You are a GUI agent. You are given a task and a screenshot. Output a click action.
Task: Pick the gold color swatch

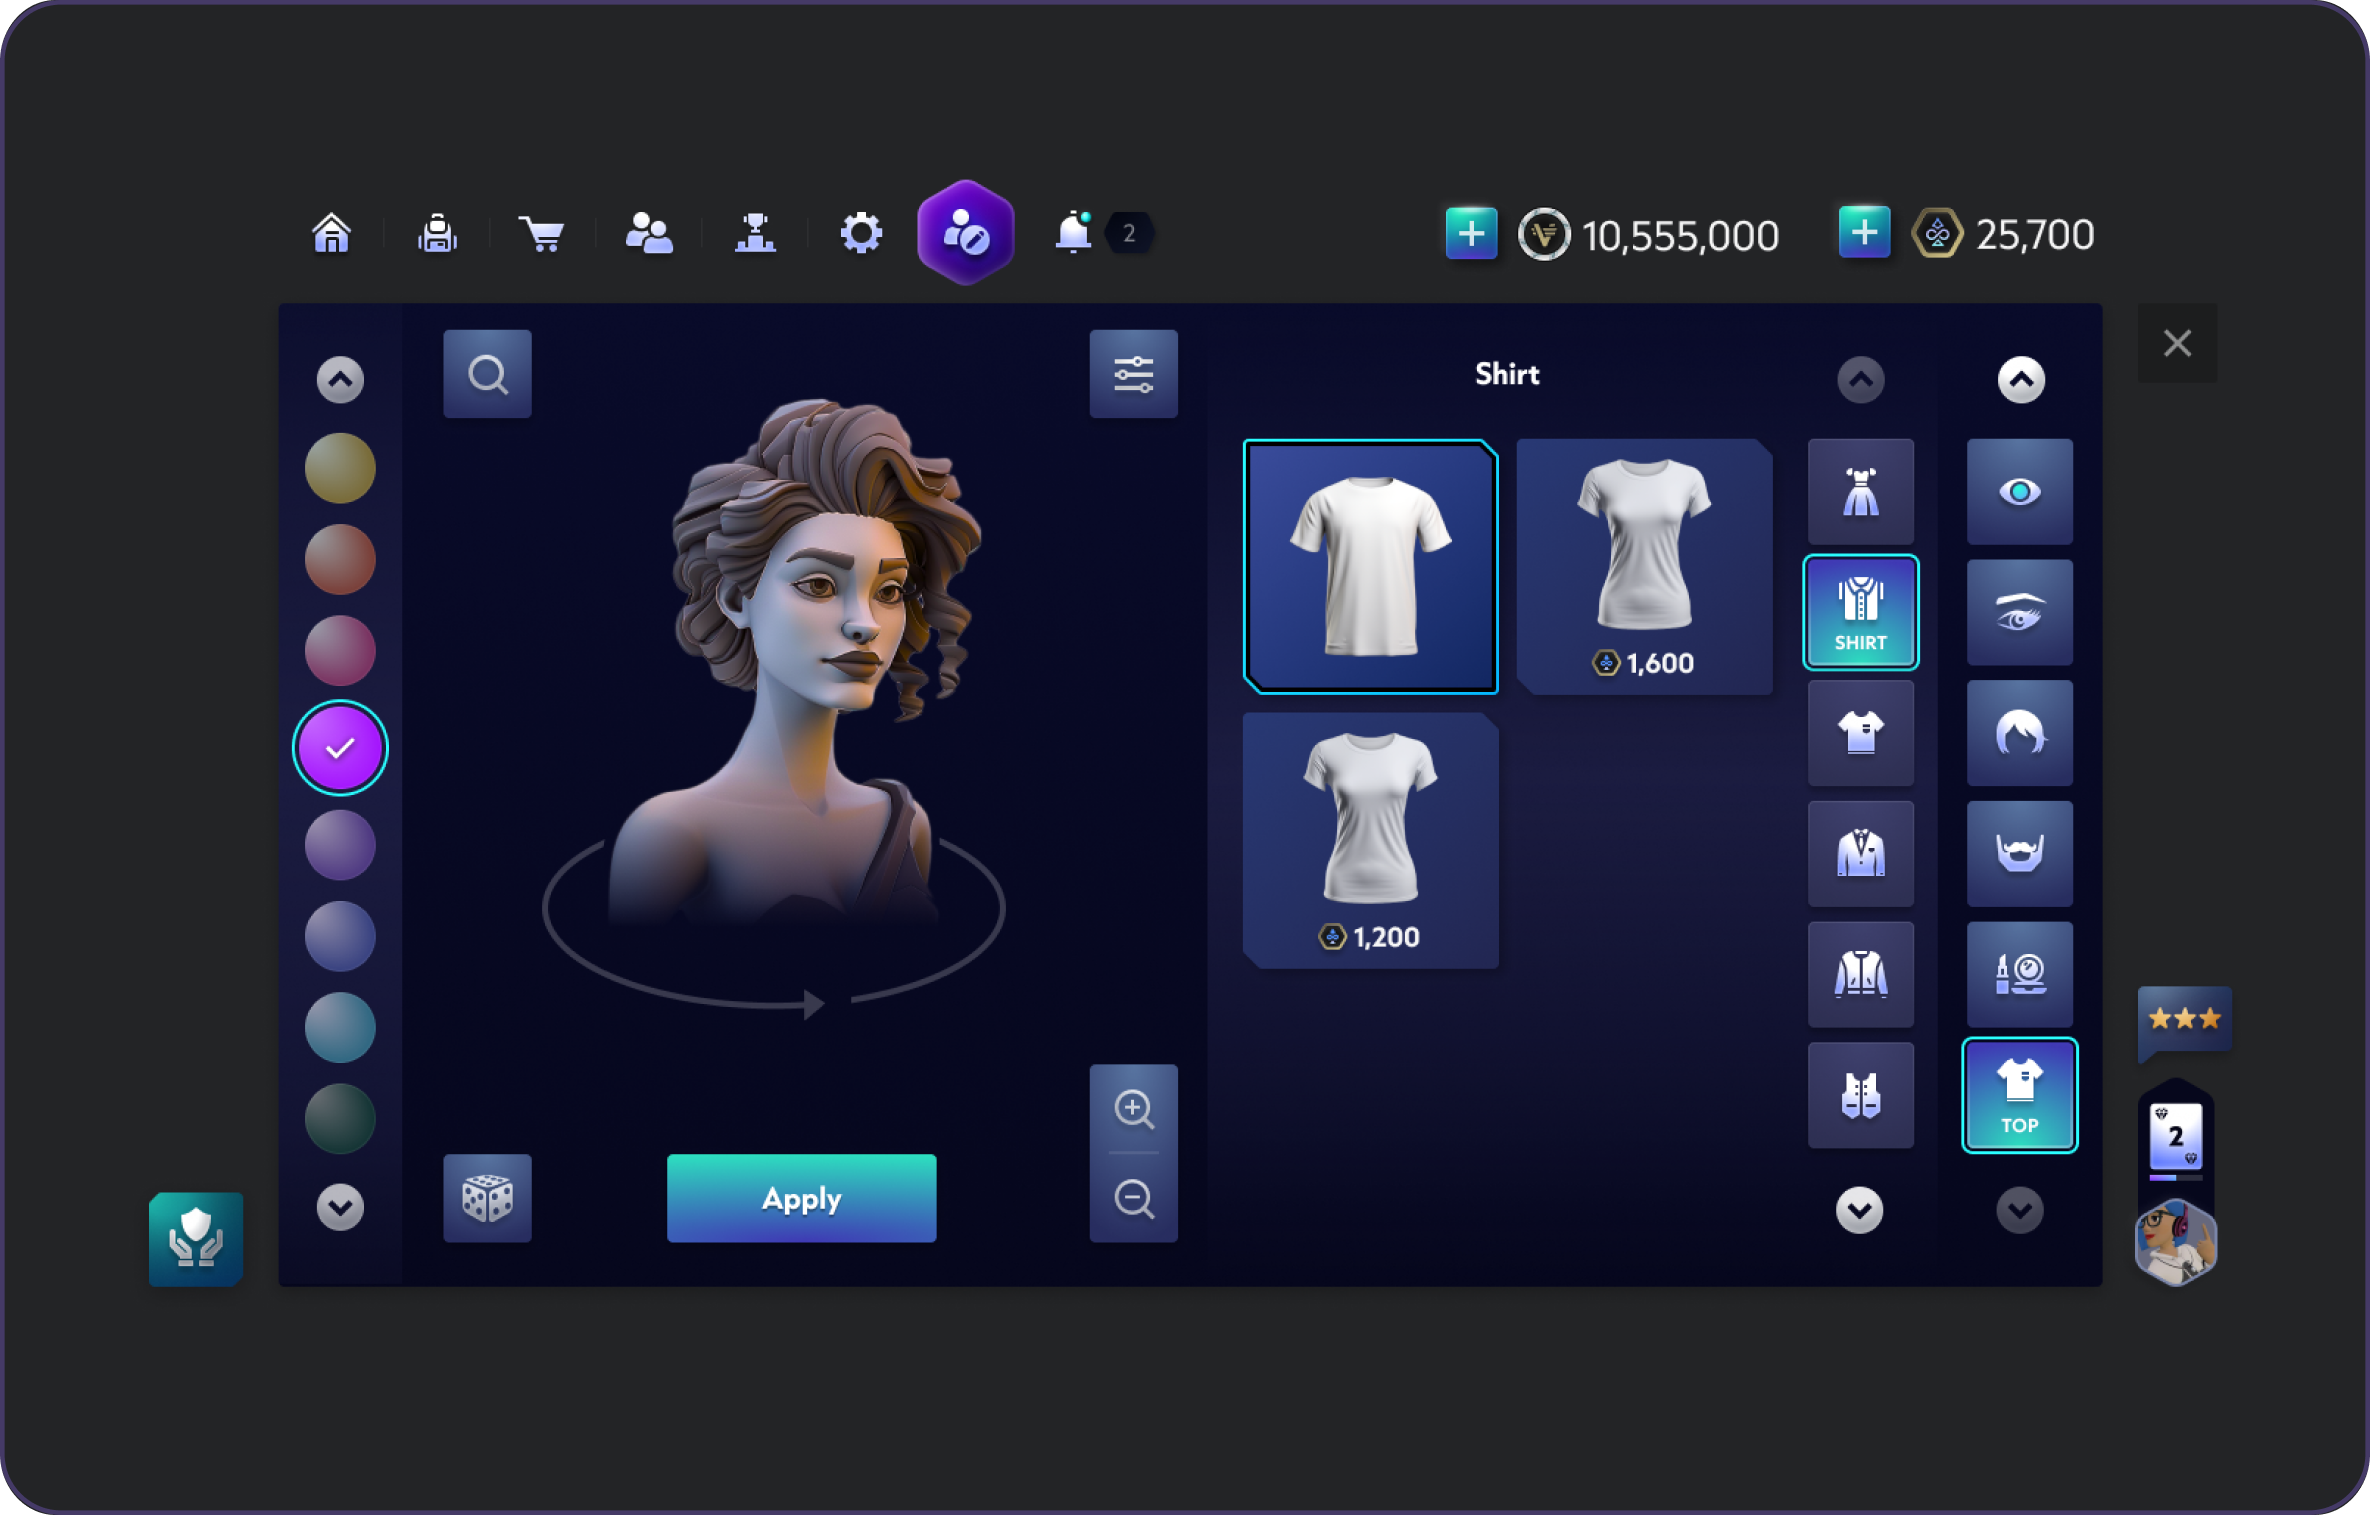[x=340, y=468]
